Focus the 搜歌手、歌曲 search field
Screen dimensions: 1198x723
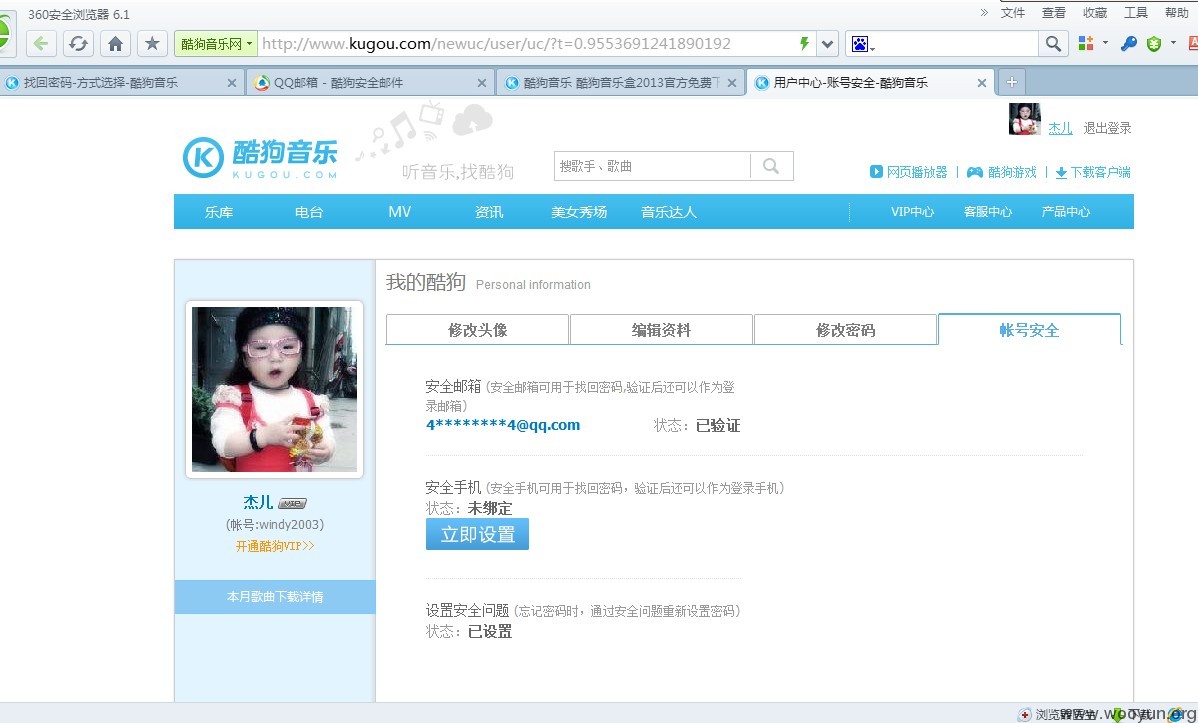tap(652, 166)
